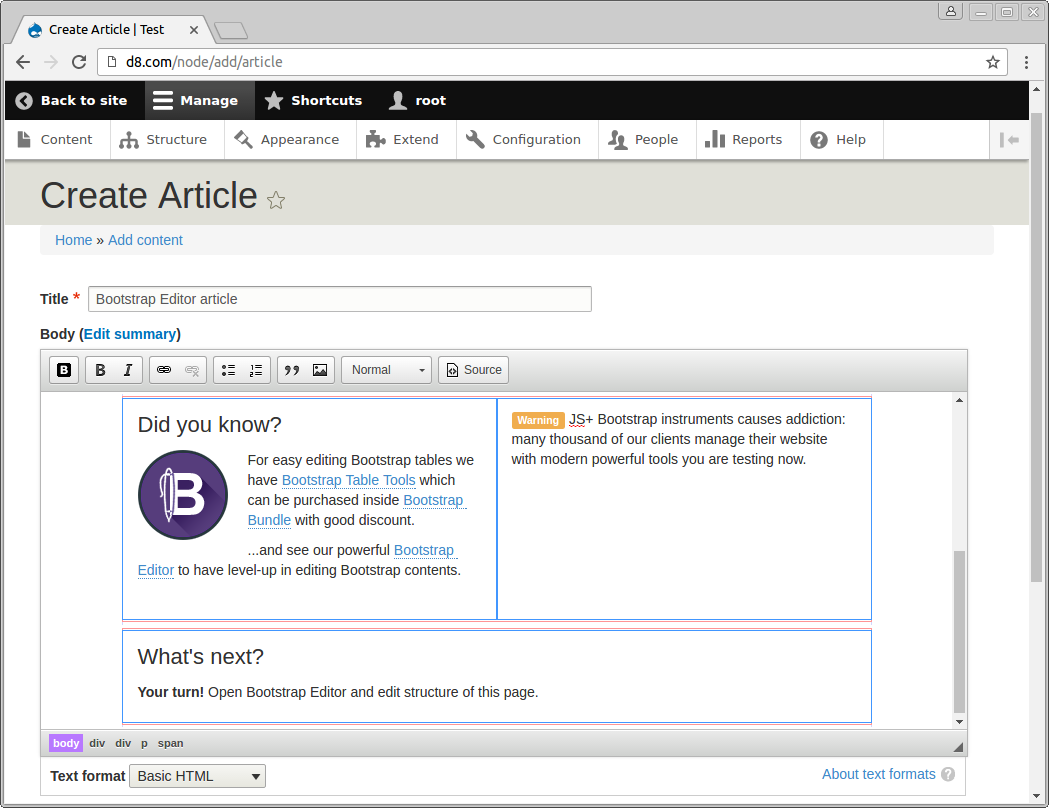Click the Bootstrap Editor toolbar icon
Viewport: 1049px width, 808px height.
64,370
